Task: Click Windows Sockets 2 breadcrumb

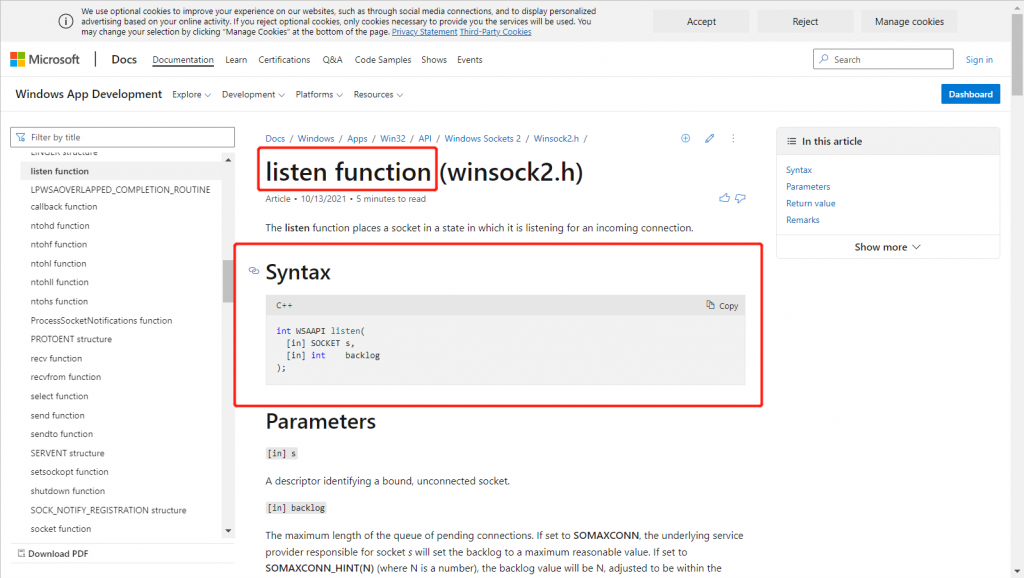Action: tap(483, 138)
